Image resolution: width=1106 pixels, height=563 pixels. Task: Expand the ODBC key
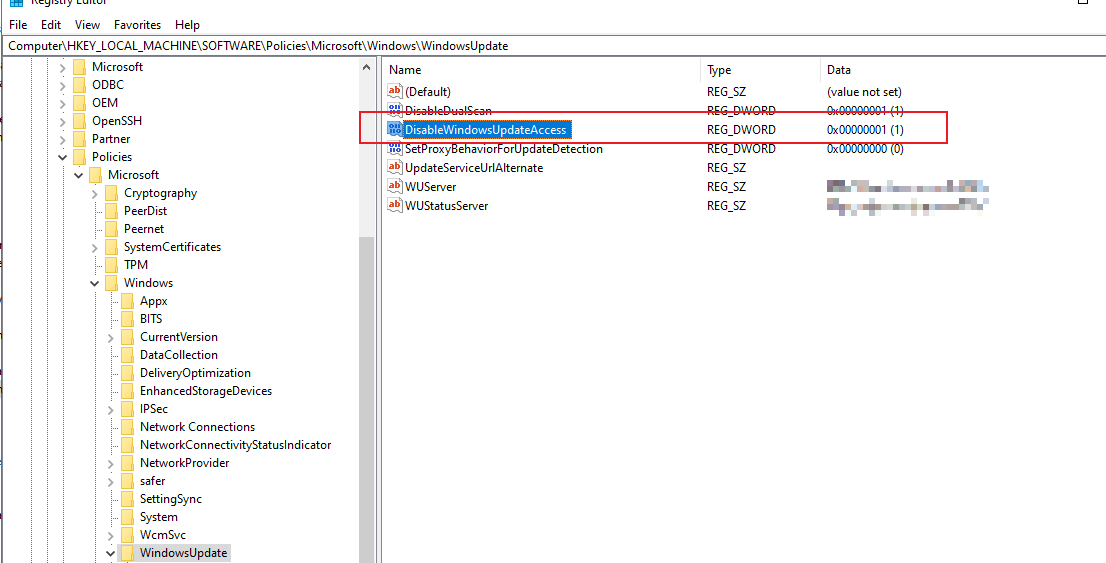click(62, 85)
